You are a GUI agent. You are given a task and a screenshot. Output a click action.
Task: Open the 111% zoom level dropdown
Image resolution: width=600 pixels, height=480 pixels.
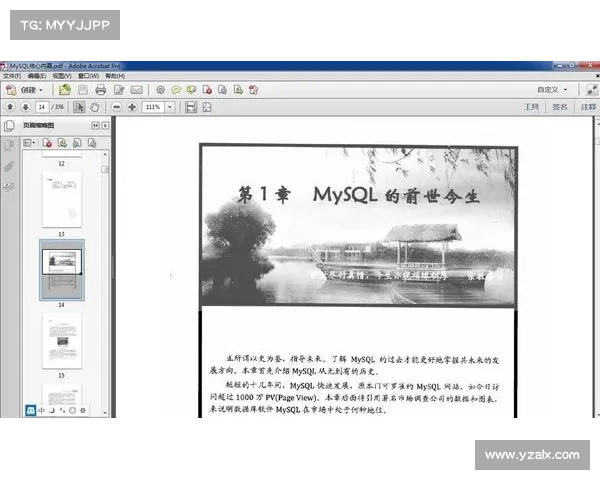tap(169, 107)
